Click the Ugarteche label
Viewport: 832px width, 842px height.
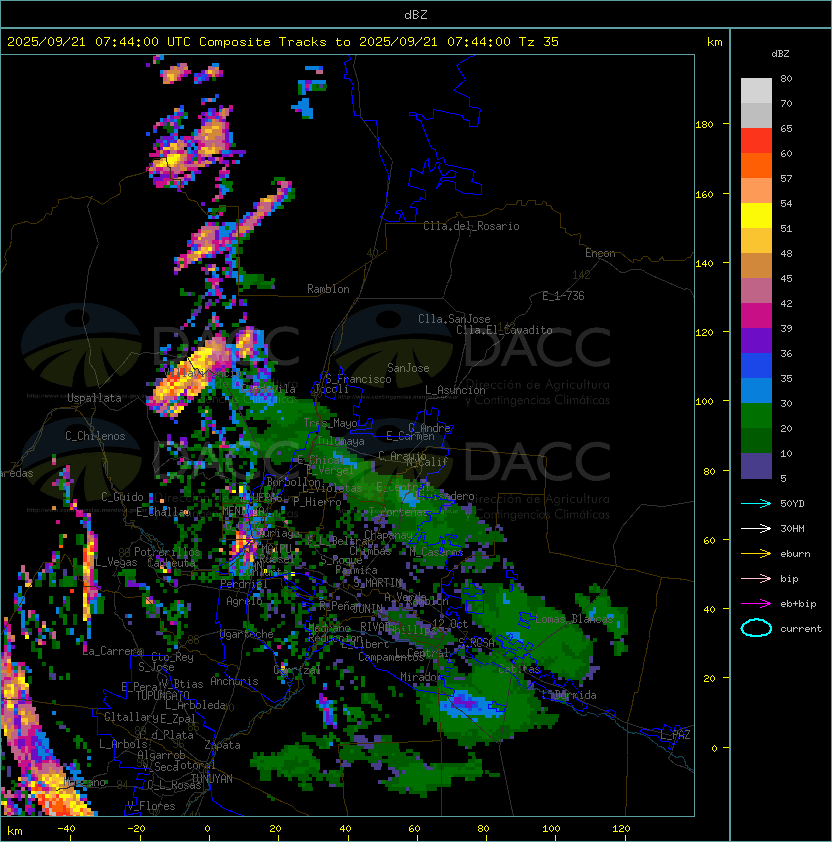(247, 635)
